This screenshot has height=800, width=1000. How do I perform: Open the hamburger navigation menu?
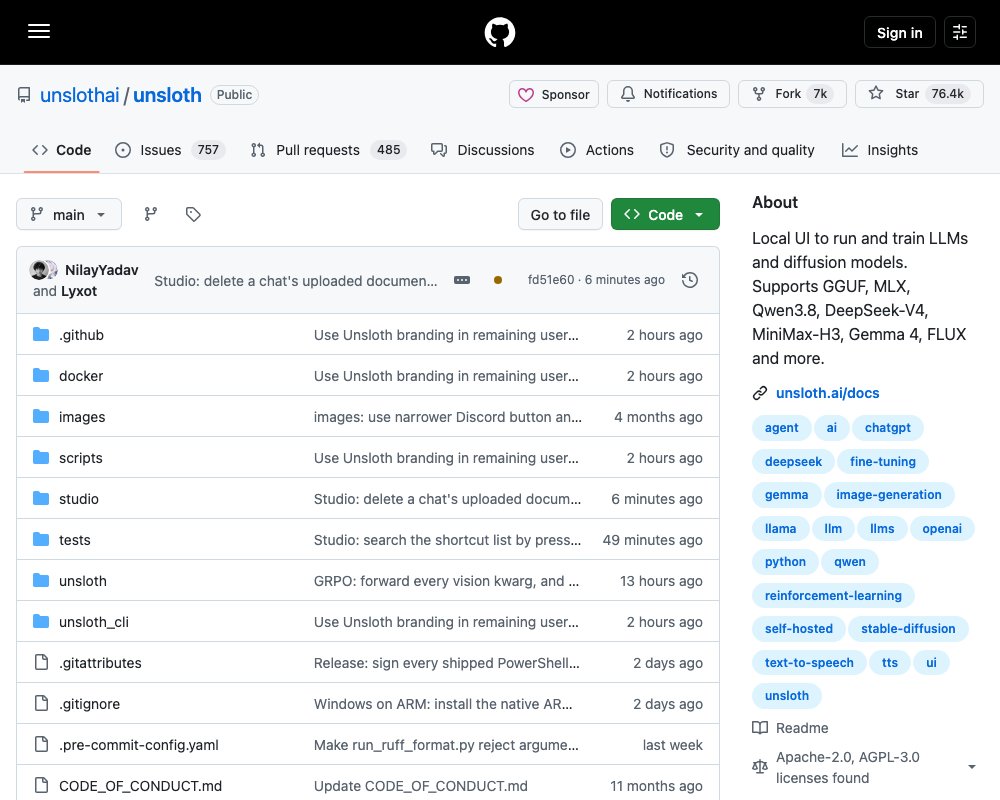click(39, 31)
